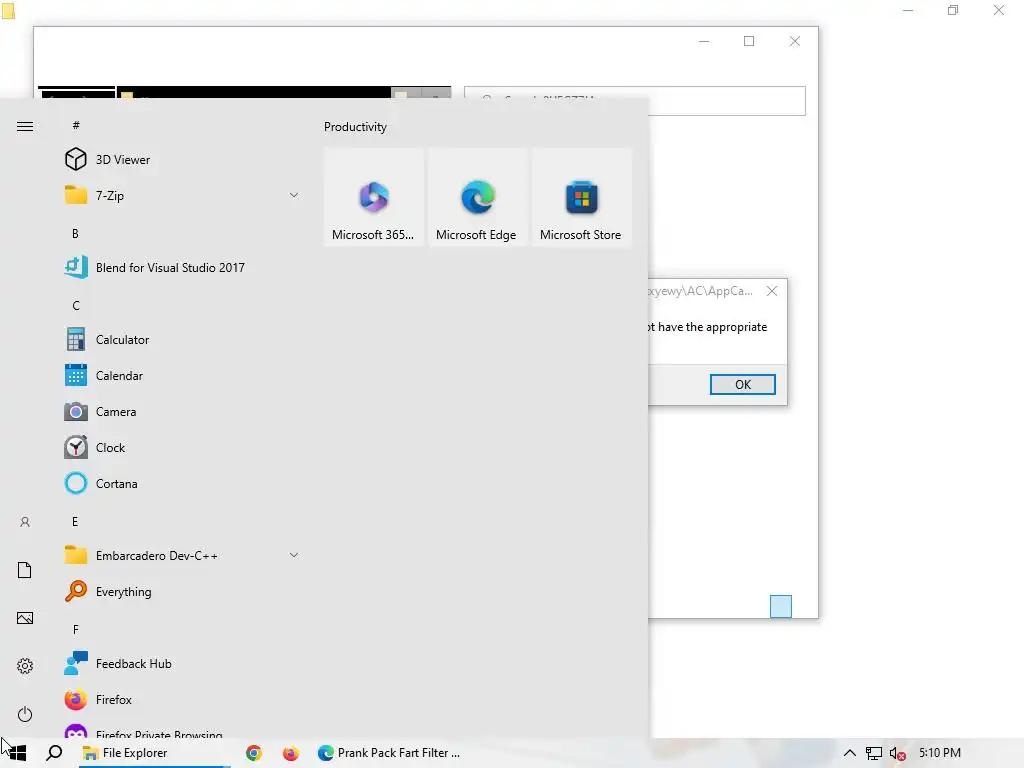Open network status tray icon
This screenshot has height=768, width=1024.
874,753
